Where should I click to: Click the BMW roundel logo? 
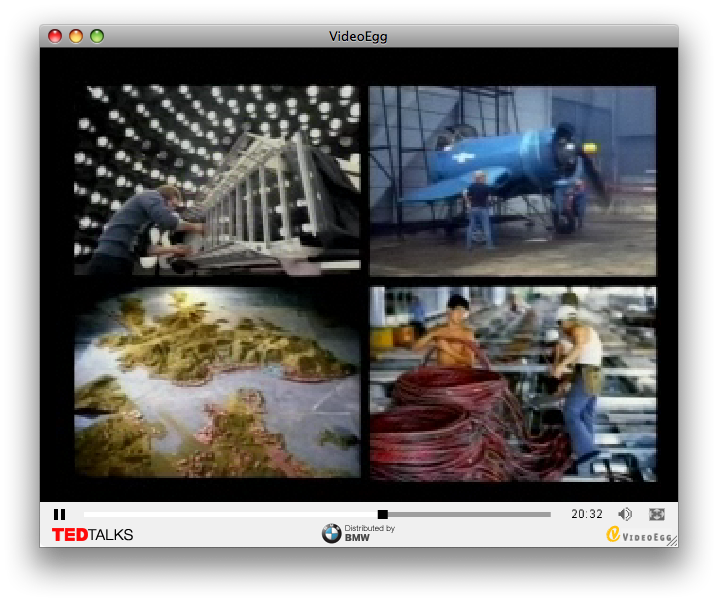[331, 534]
